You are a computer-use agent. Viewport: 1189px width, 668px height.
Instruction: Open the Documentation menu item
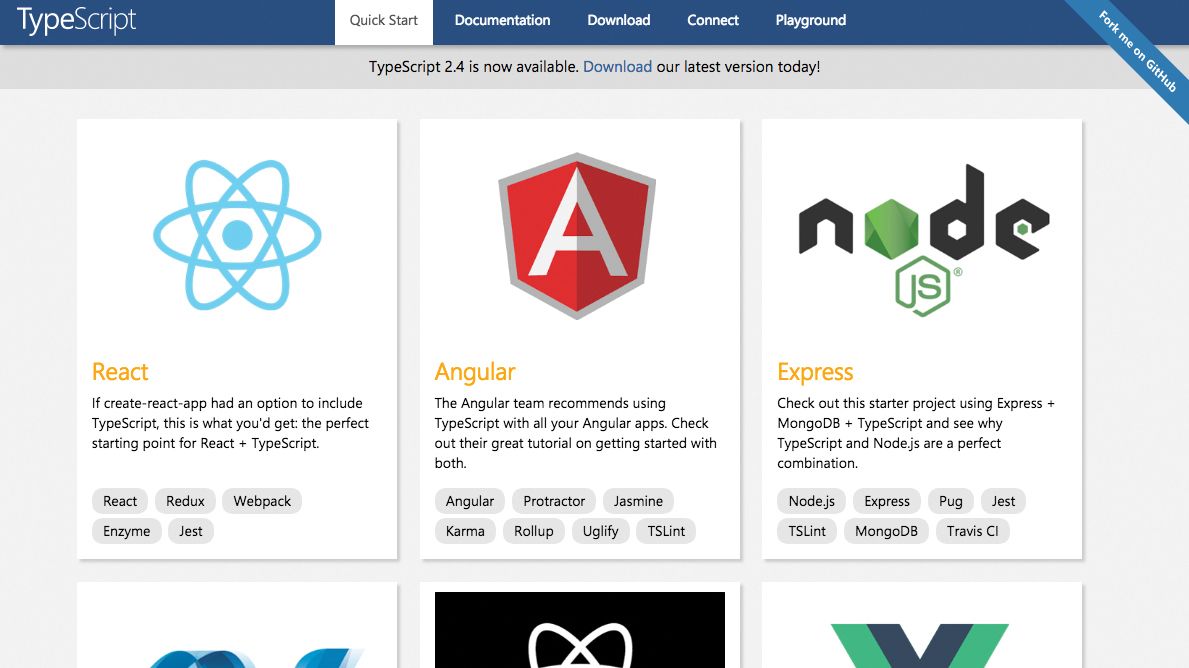tap(502, 20)
